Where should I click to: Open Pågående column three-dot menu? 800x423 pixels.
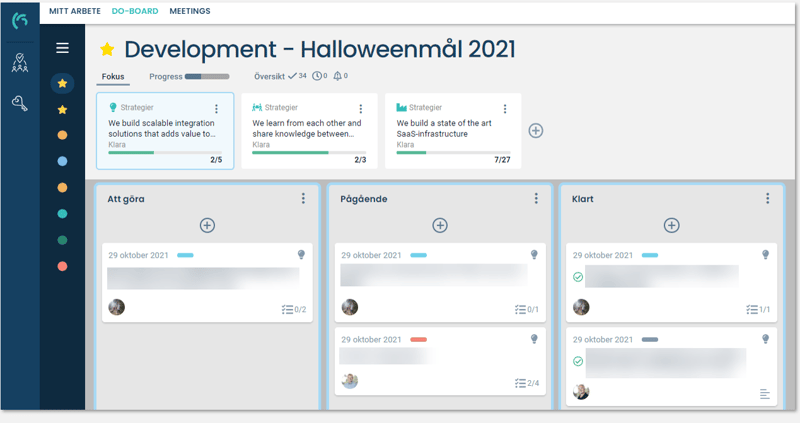tap(536, 199)
